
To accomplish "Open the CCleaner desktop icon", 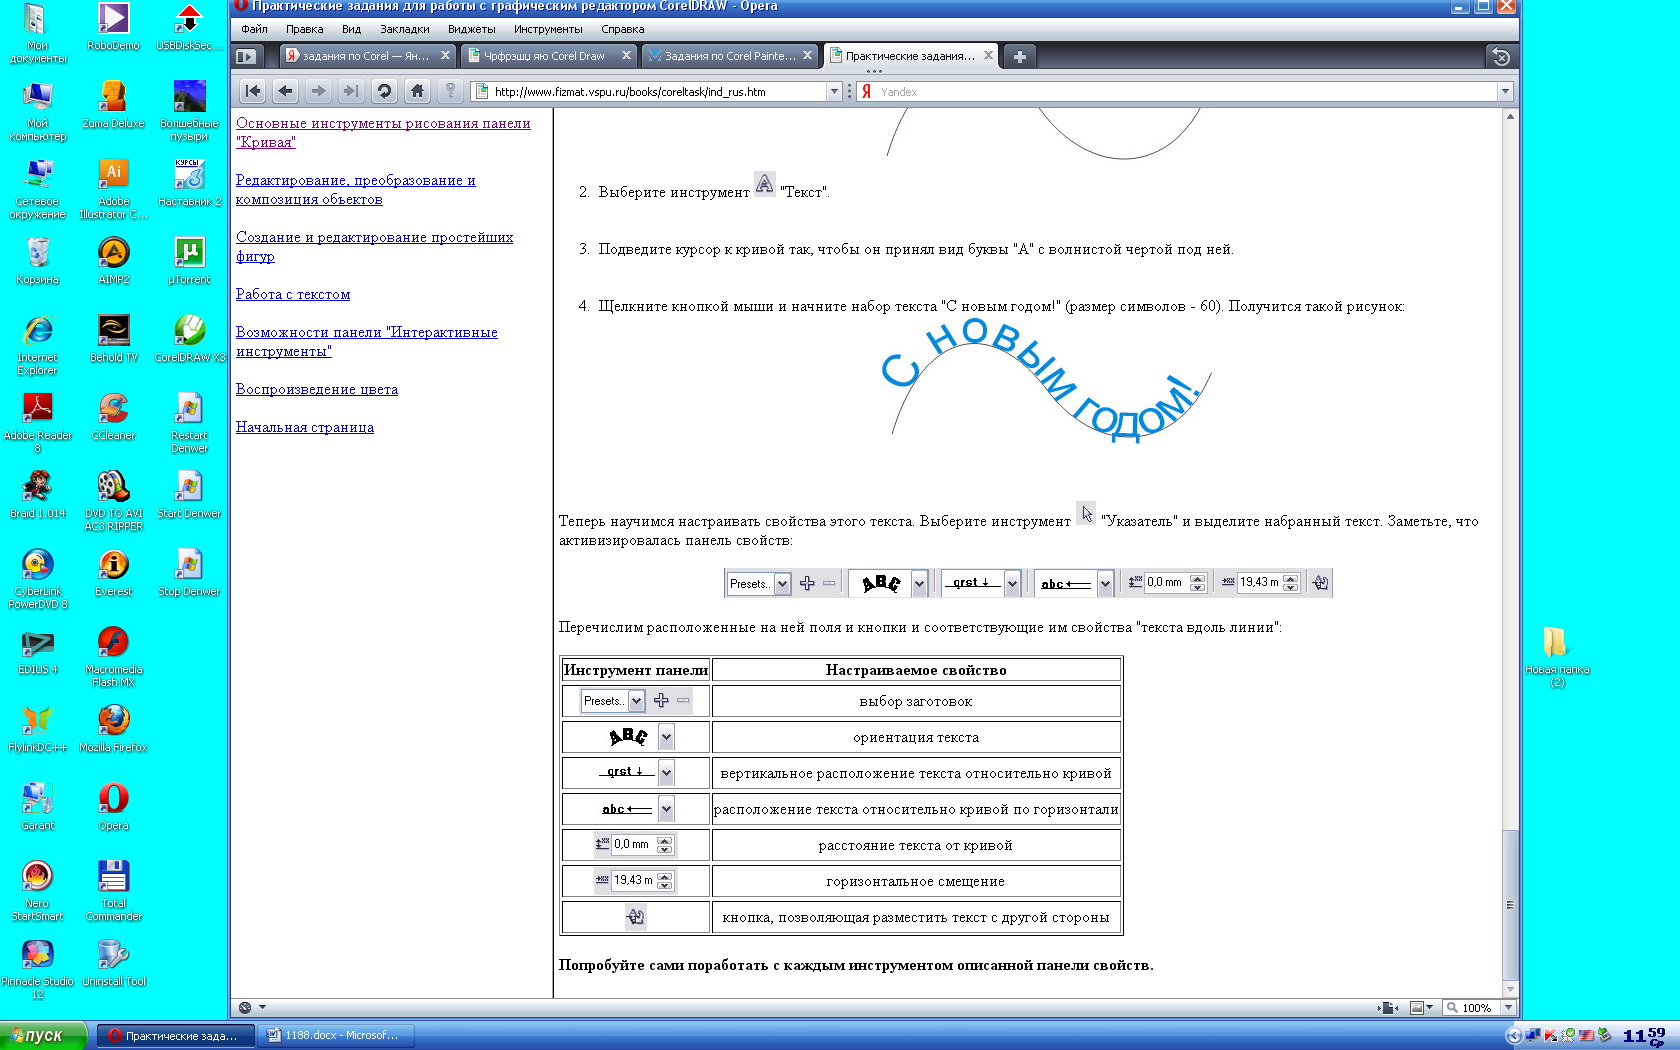I will pos(113,416).
